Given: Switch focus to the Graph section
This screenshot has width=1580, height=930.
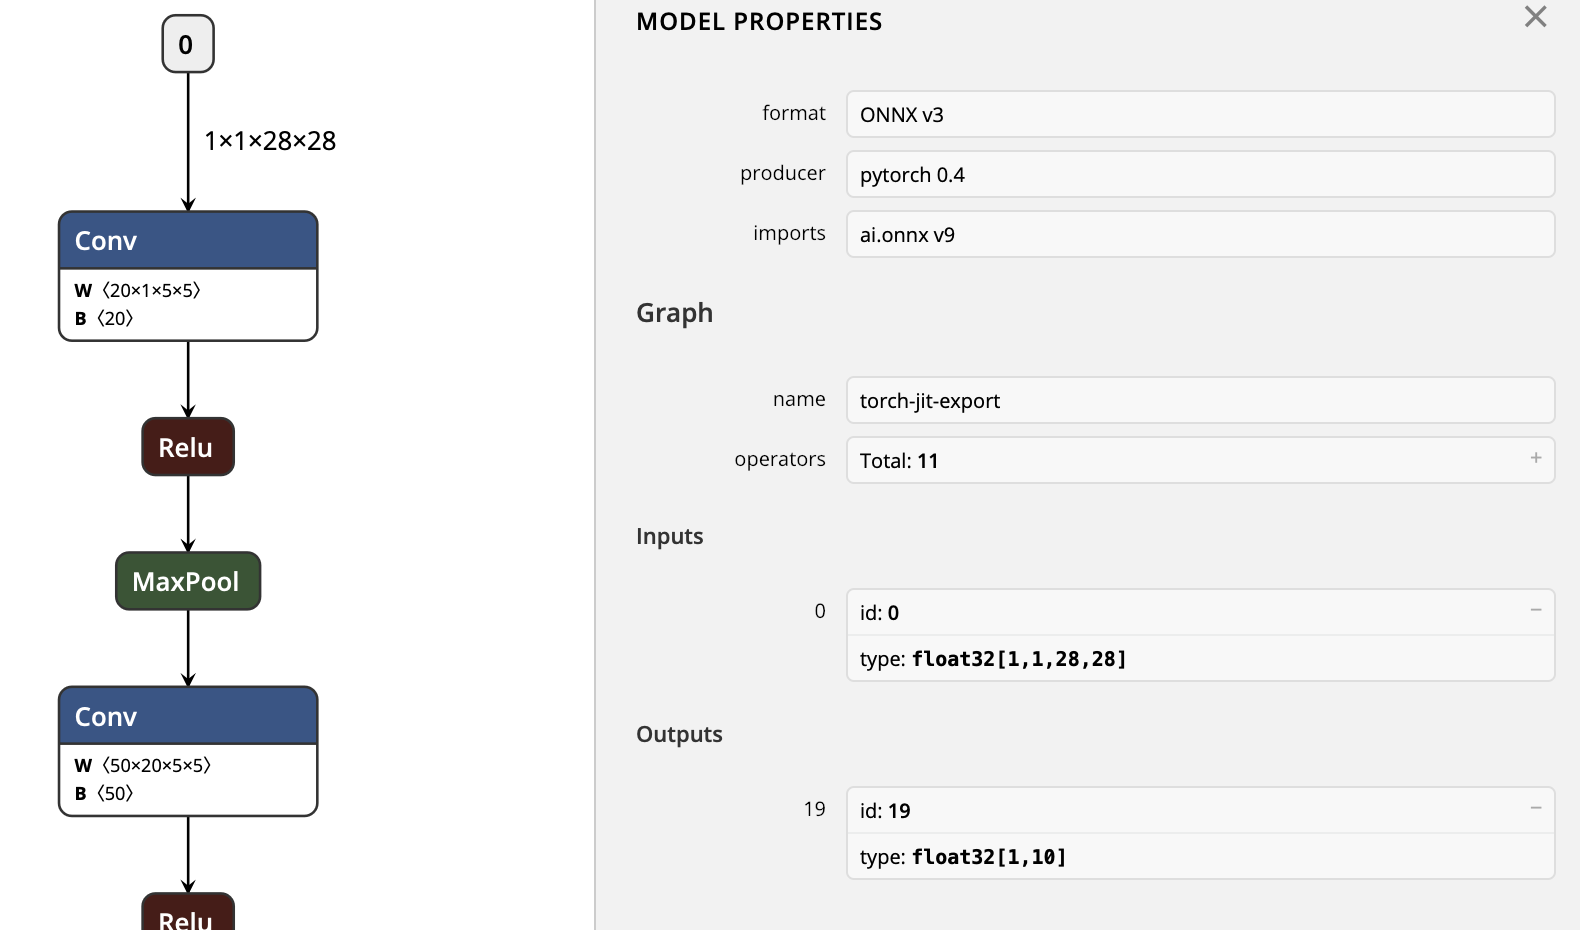Looking at the screenshot, I should (674, 313).
